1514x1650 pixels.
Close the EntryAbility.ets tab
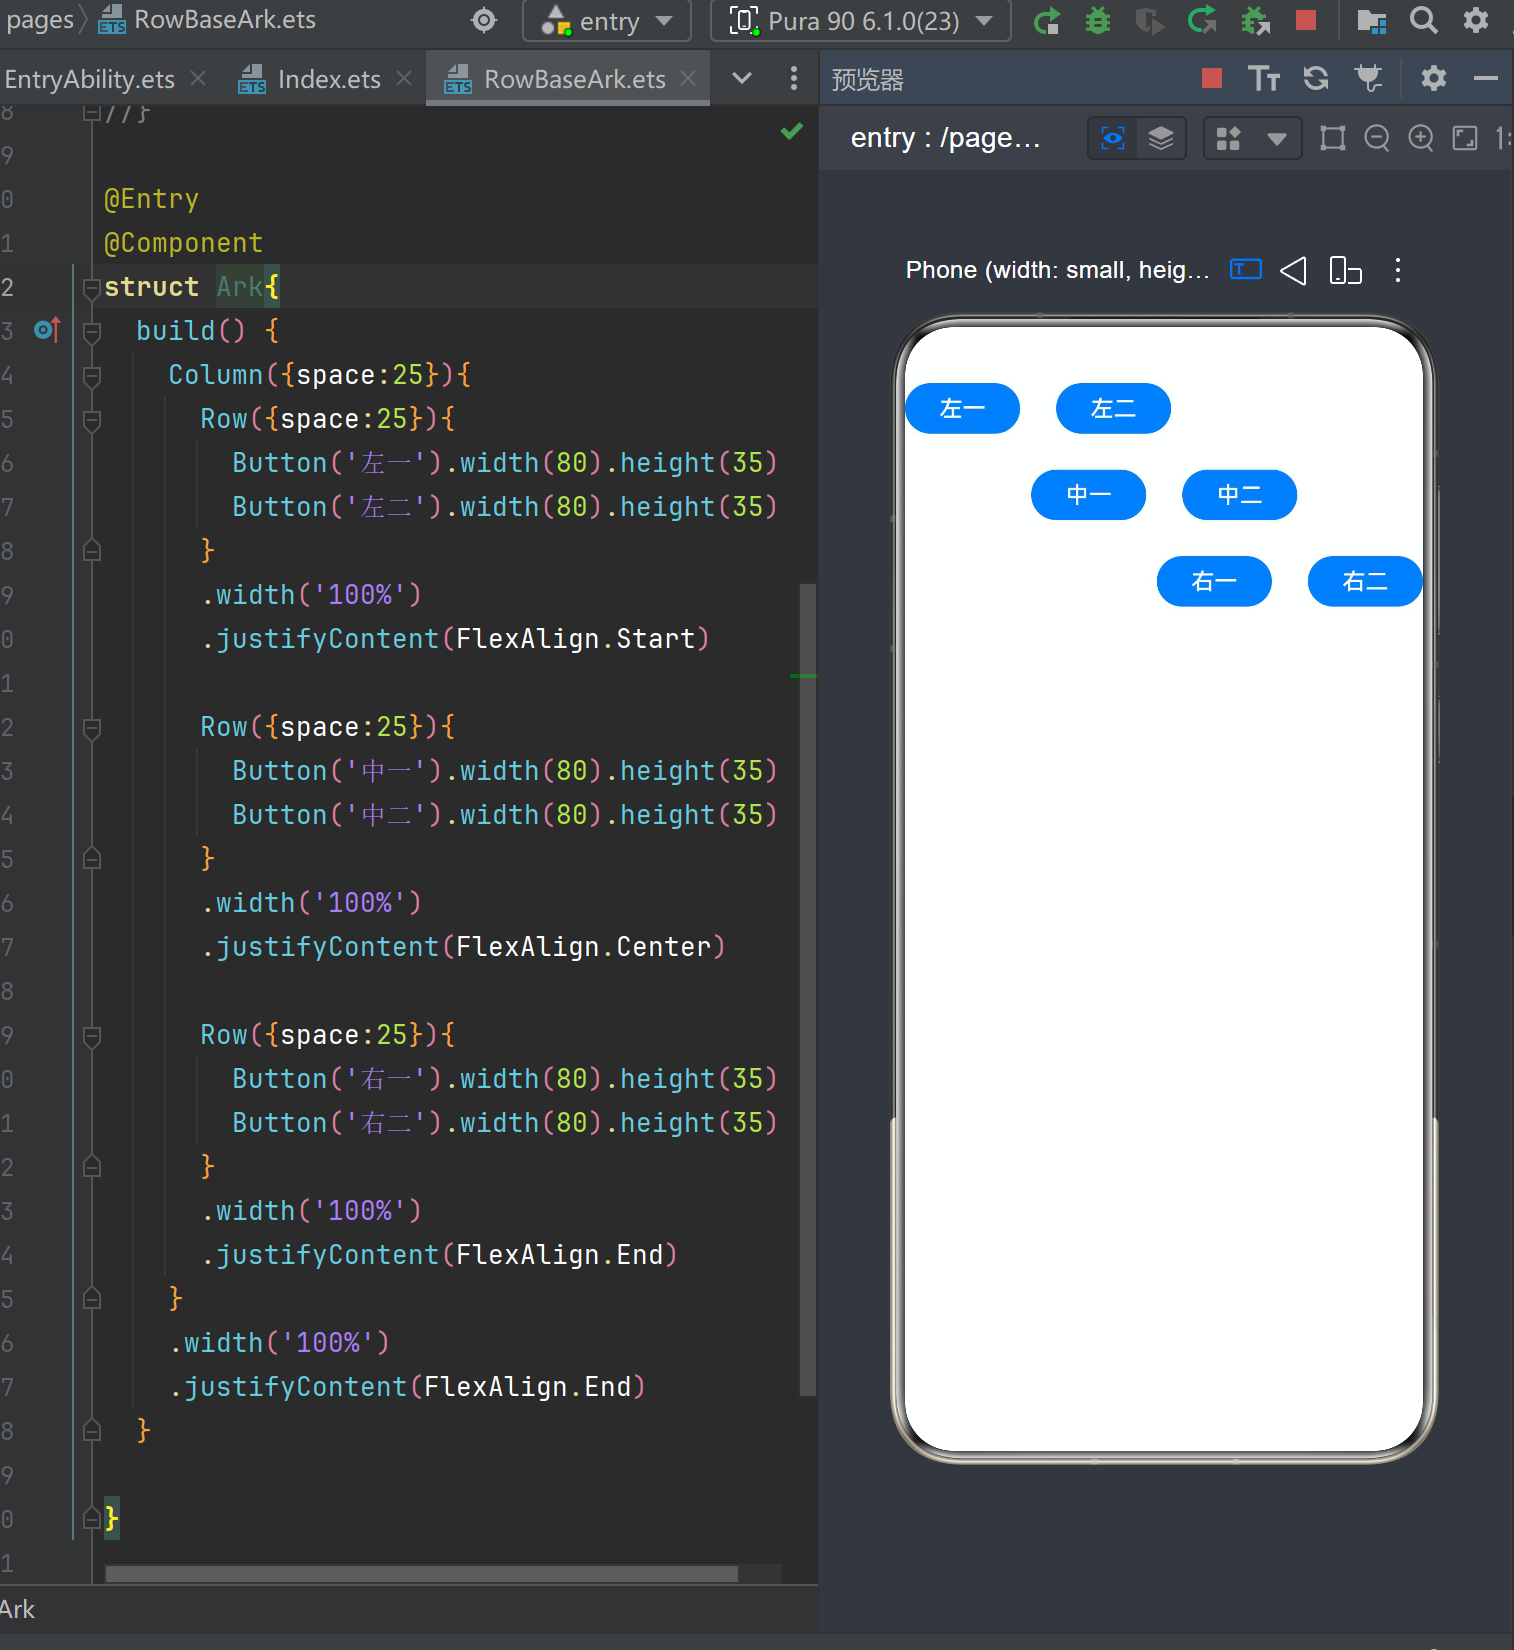198,78
